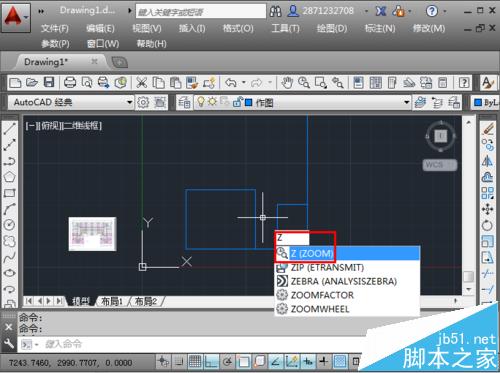500x373 pixels.
Task: Expand the AutoCAD 经典 workspace dropdown
Action: pos(130,102)
